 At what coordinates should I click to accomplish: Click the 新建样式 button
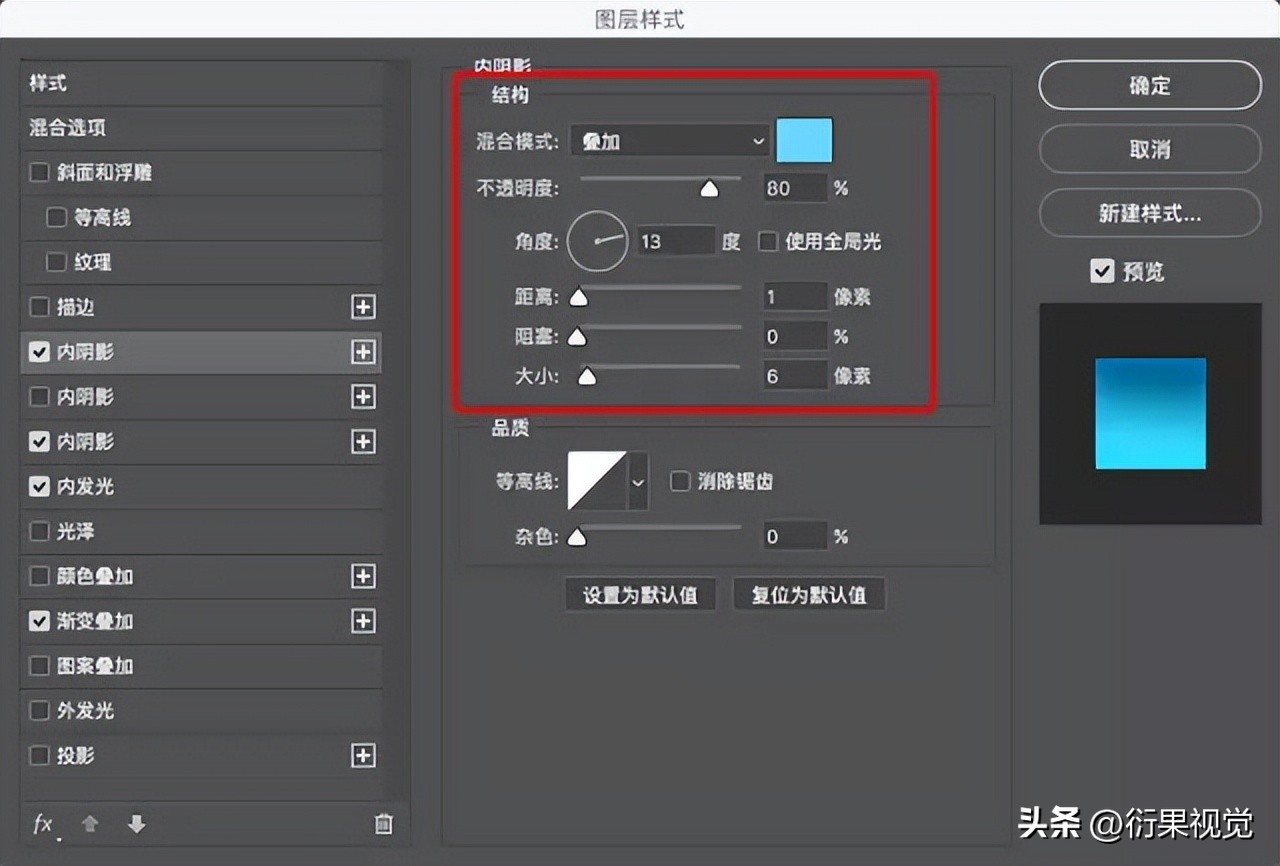[x=1149, y=213]
